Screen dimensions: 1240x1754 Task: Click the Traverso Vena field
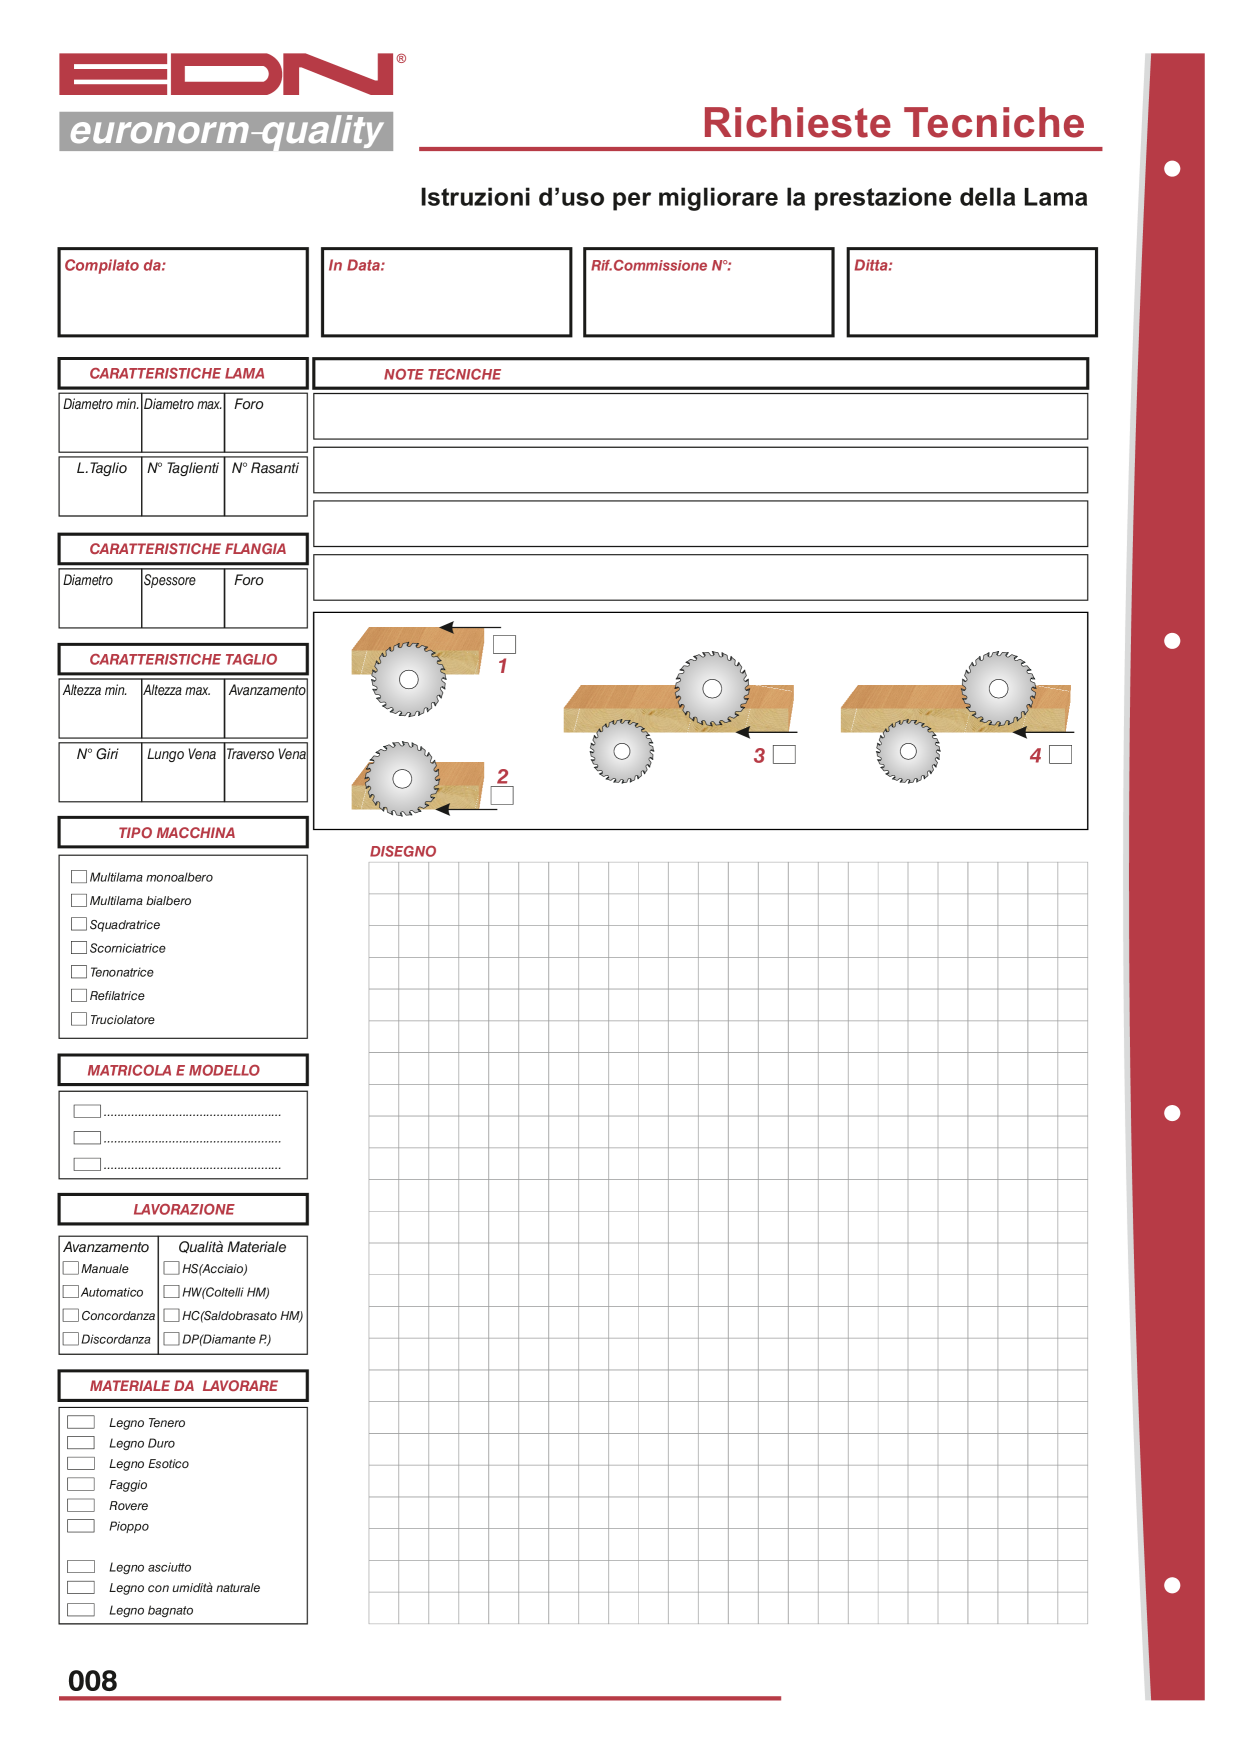click(266, 773)
